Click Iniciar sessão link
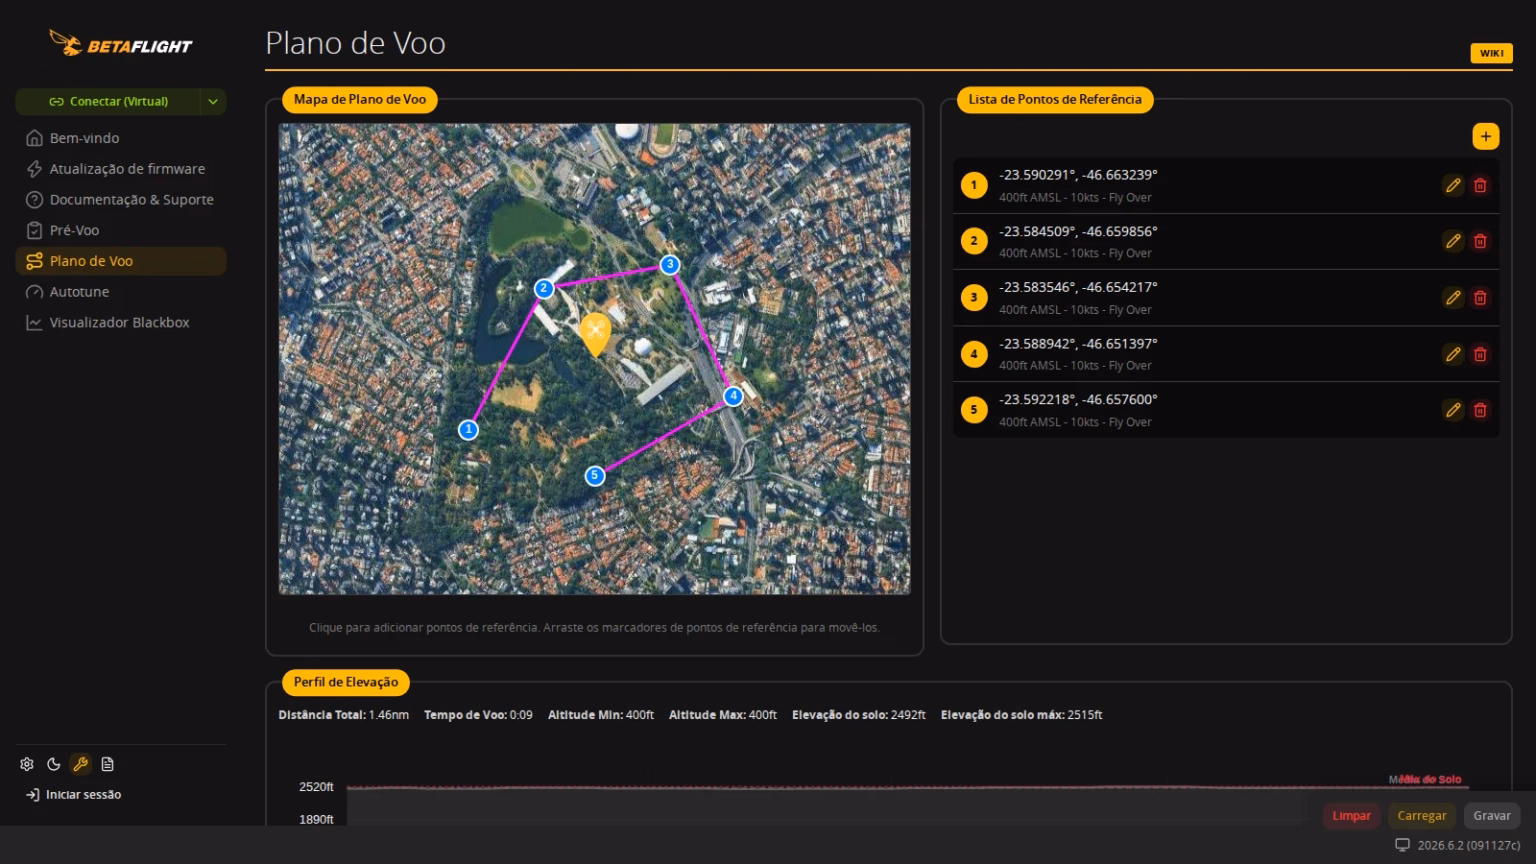 (73, 795)
